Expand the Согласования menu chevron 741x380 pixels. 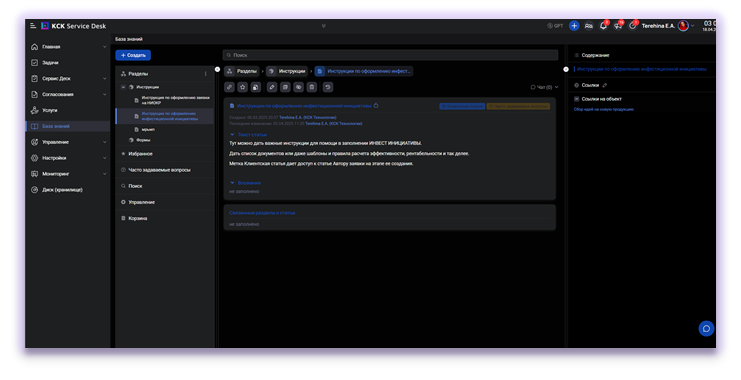104,95
